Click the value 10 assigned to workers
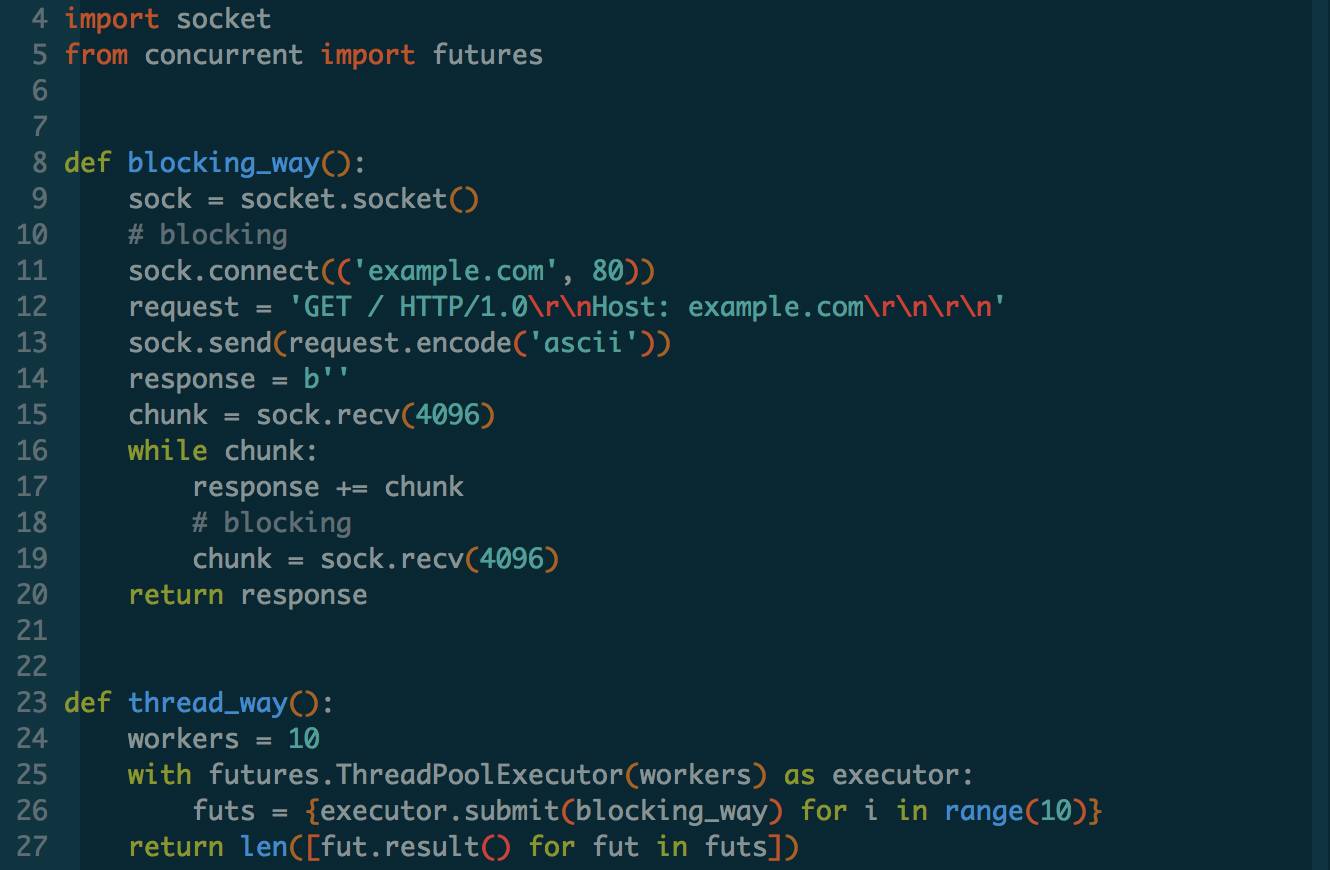This screenshot has width=1330, height=870. pos(303,739)
